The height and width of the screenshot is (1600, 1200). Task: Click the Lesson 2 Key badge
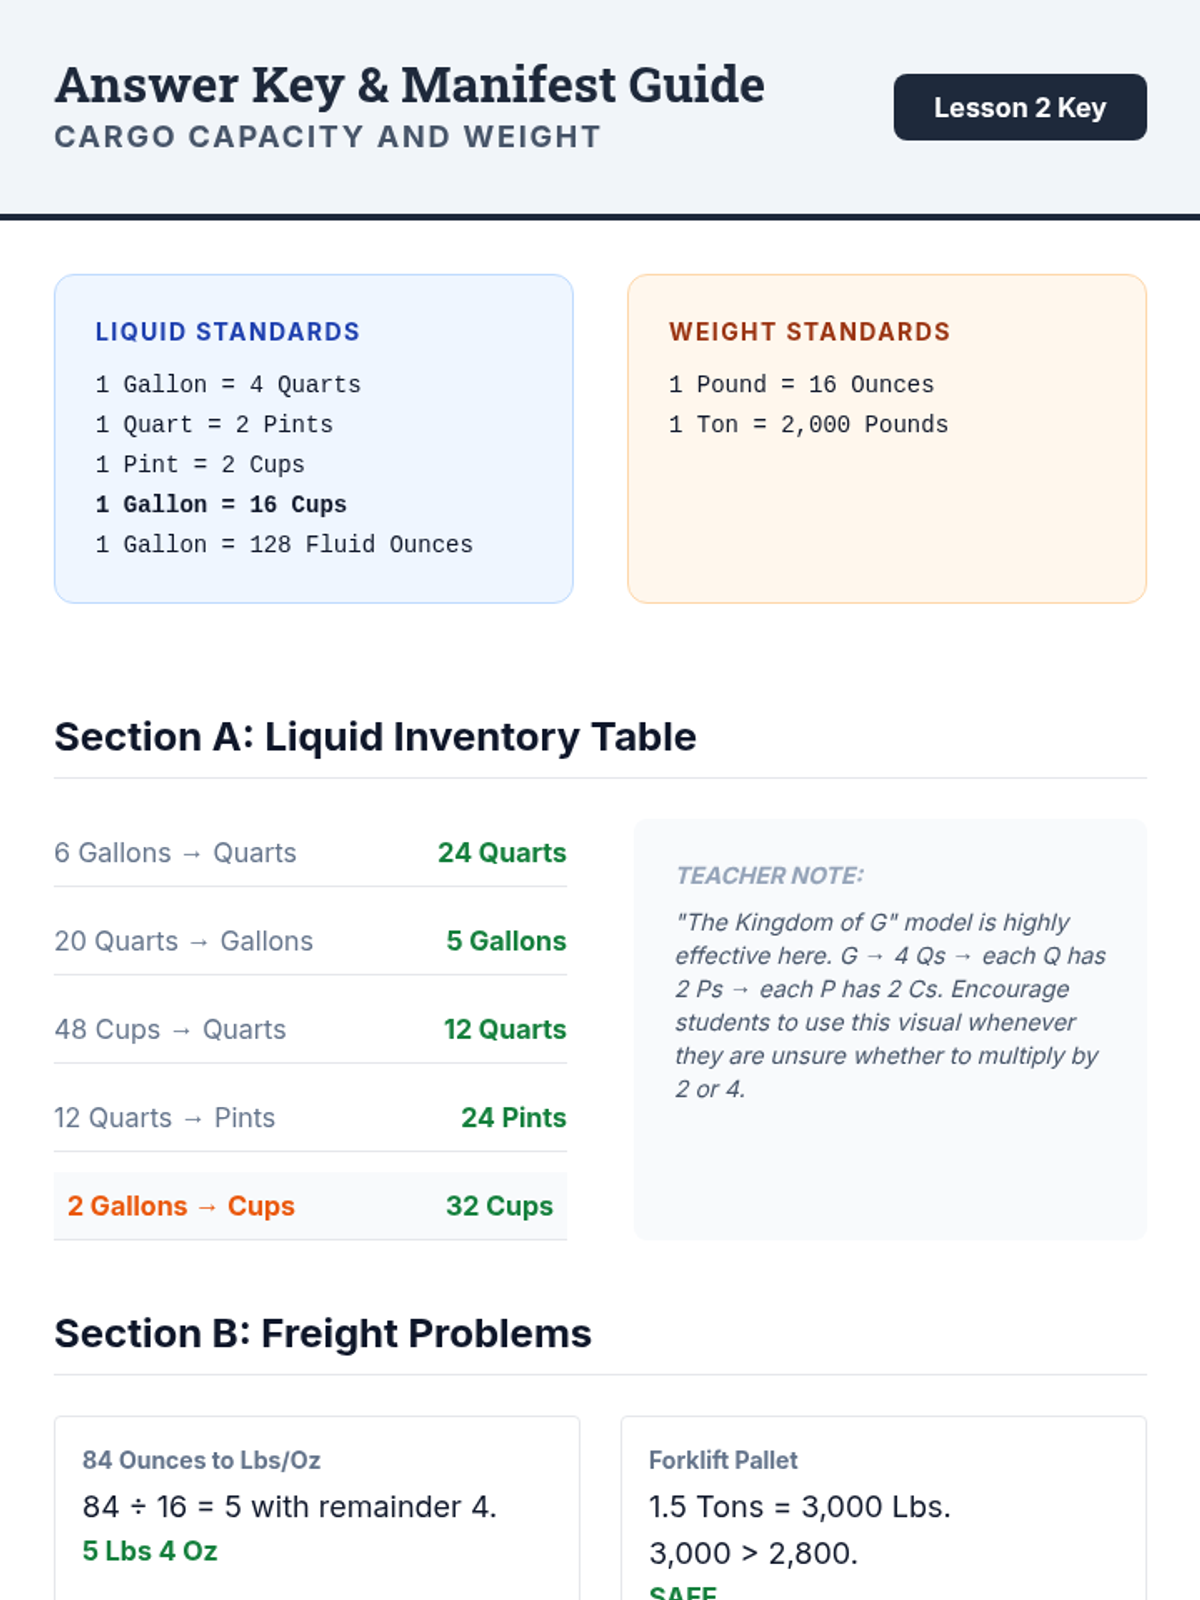tap(1019, 107)
